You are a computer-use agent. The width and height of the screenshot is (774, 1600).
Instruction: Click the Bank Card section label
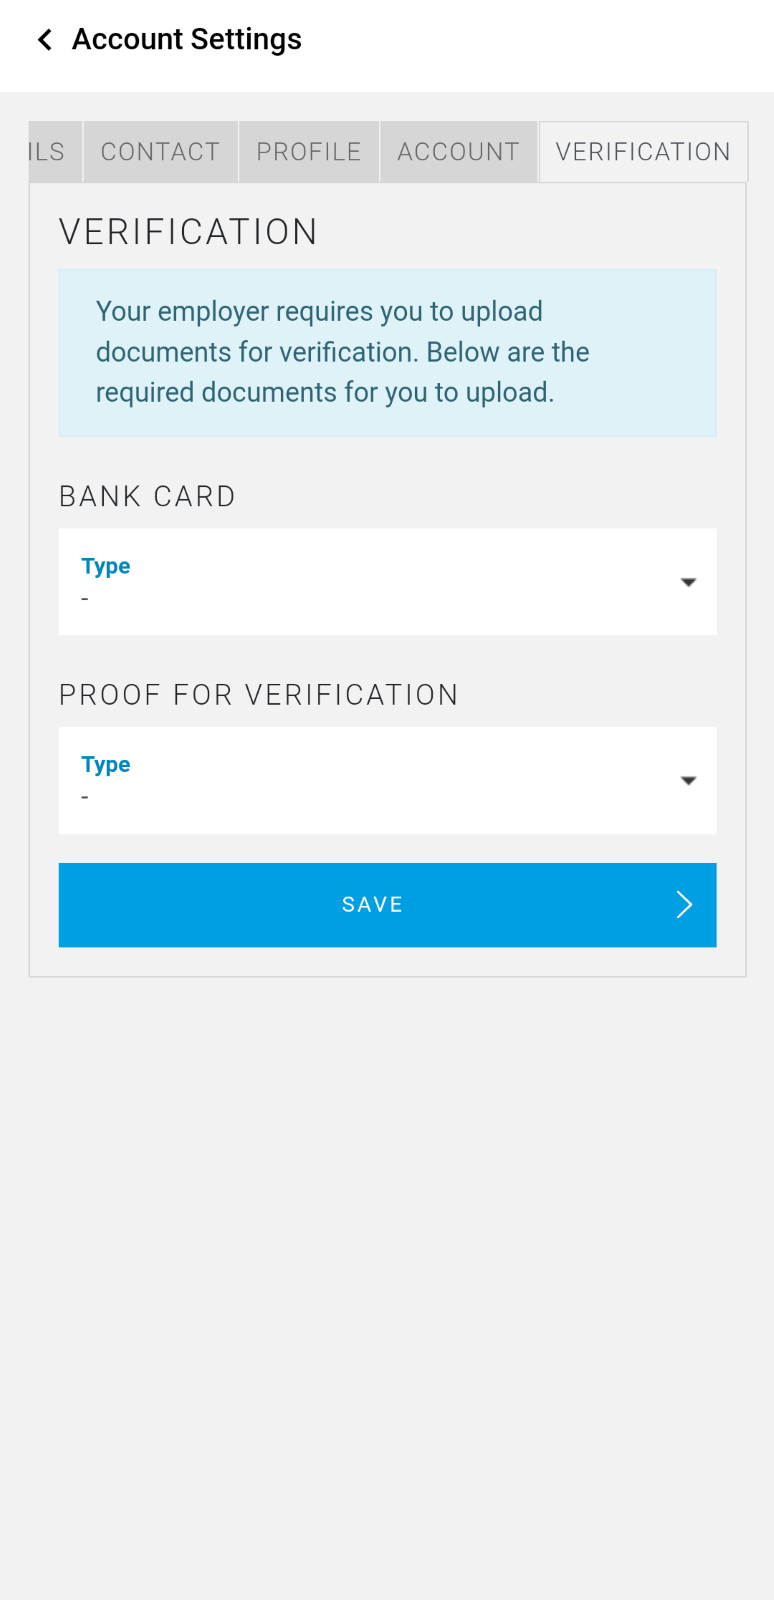(147, 497)
